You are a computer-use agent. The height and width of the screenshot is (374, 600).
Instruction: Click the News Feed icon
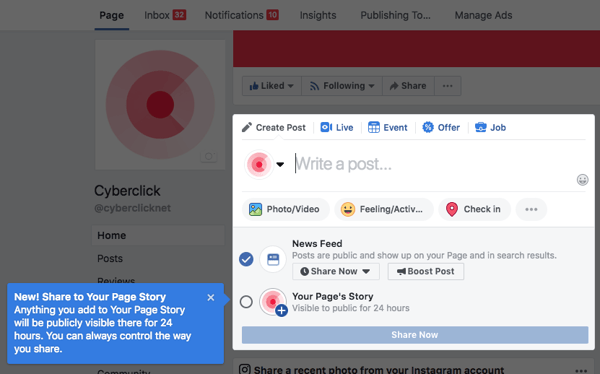click(x=273, y=259)
